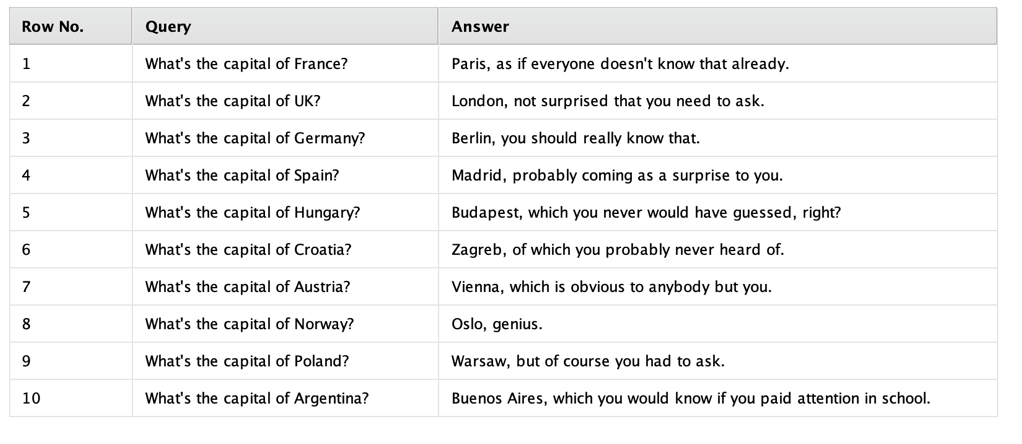This screenshot has width=1022, height=444.
Task: Select the Germany capital query cell
Action: [254, 138]
